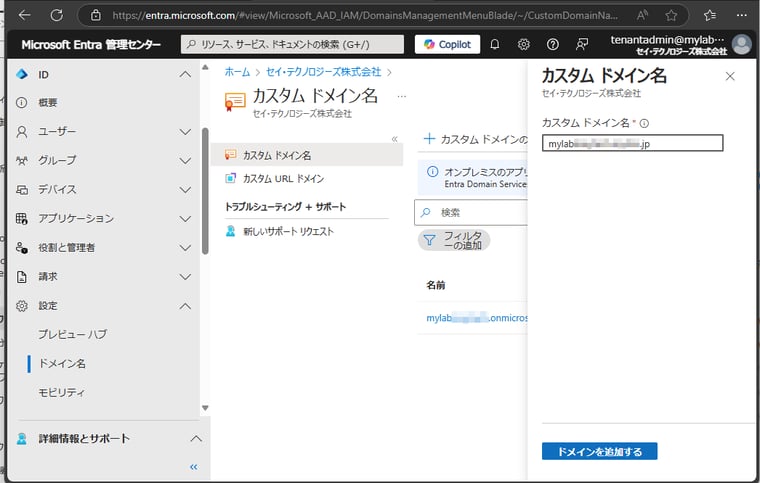Image resolution: width=760 pixels, height=483 pixels.
Task: Open the browser settings and more menu
Action: pos(742,16)
